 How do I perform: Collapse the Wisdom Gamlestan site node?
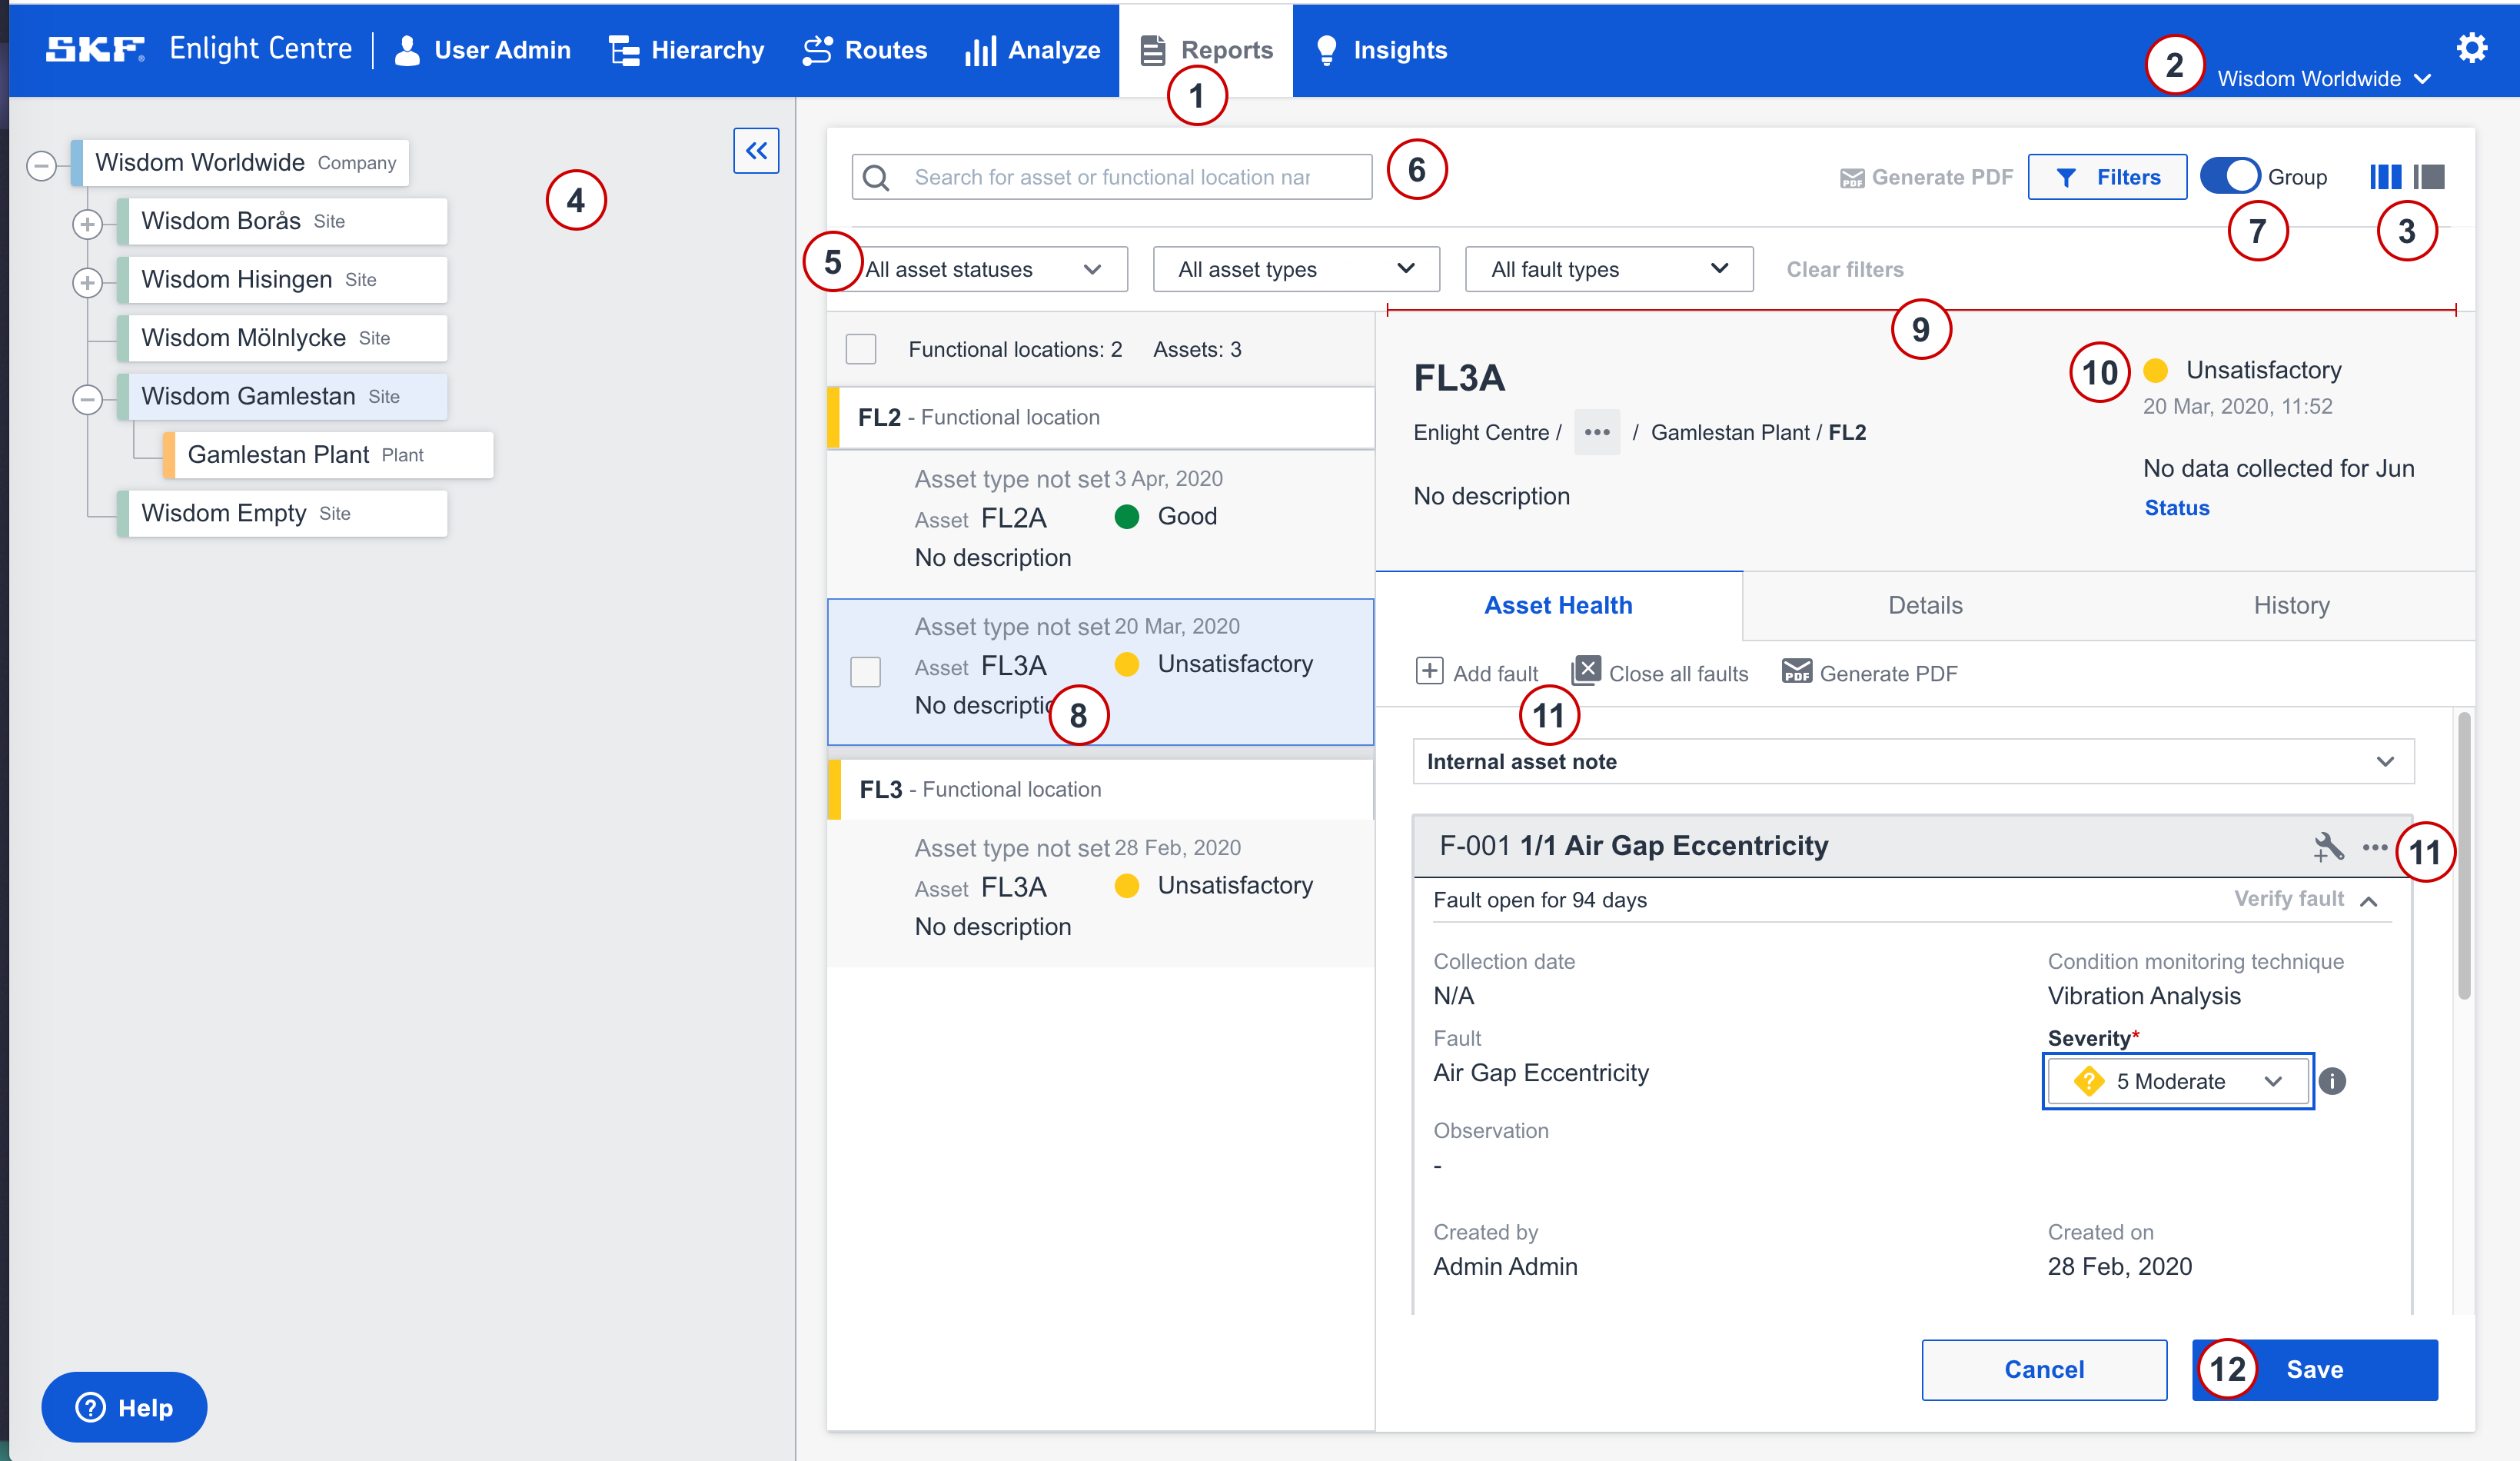point(87,399)
